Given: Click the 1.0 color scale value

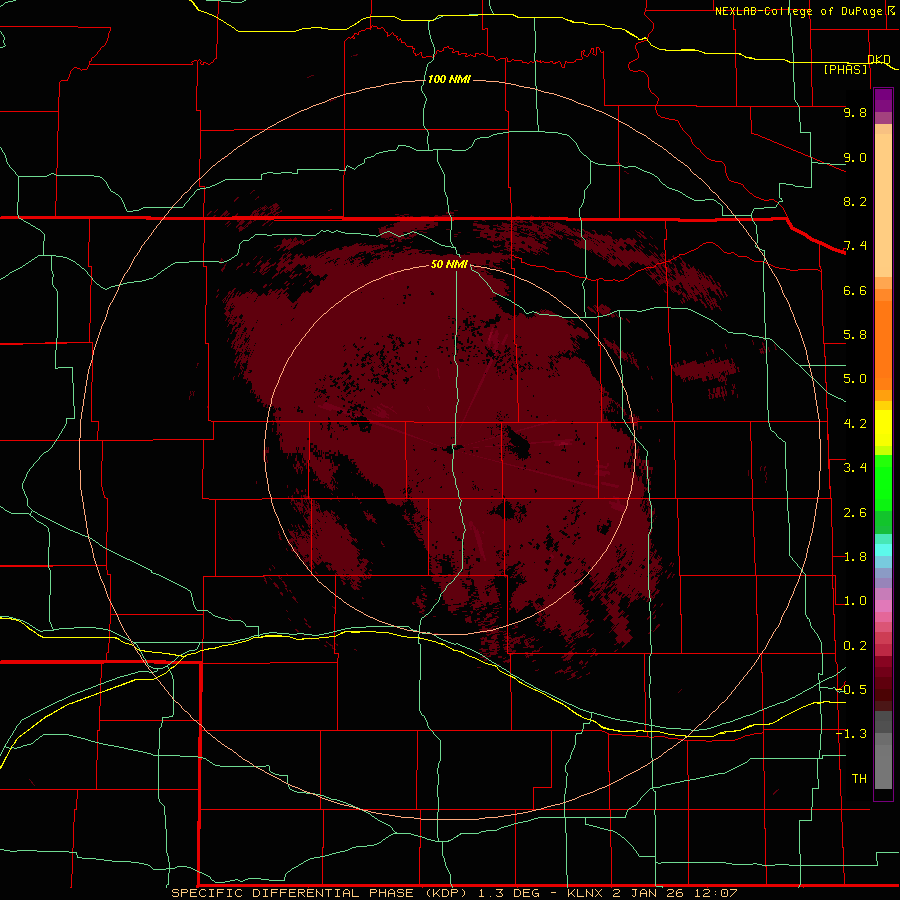Looking at the screenshot, I should [855, 601].
